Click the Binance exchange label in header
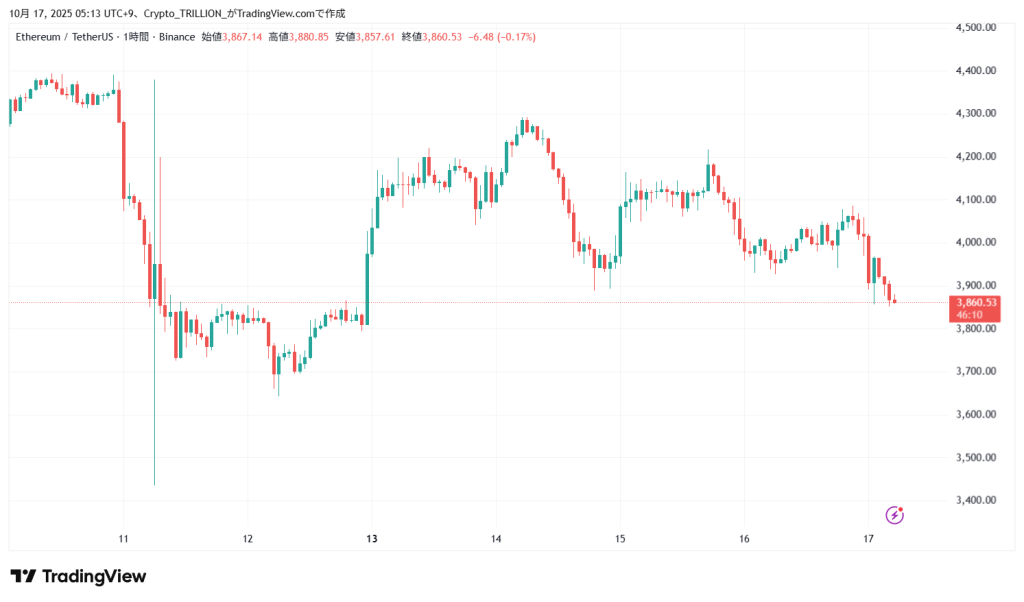The width and height of the screenshot is (1024, 602). coord(175,37)
